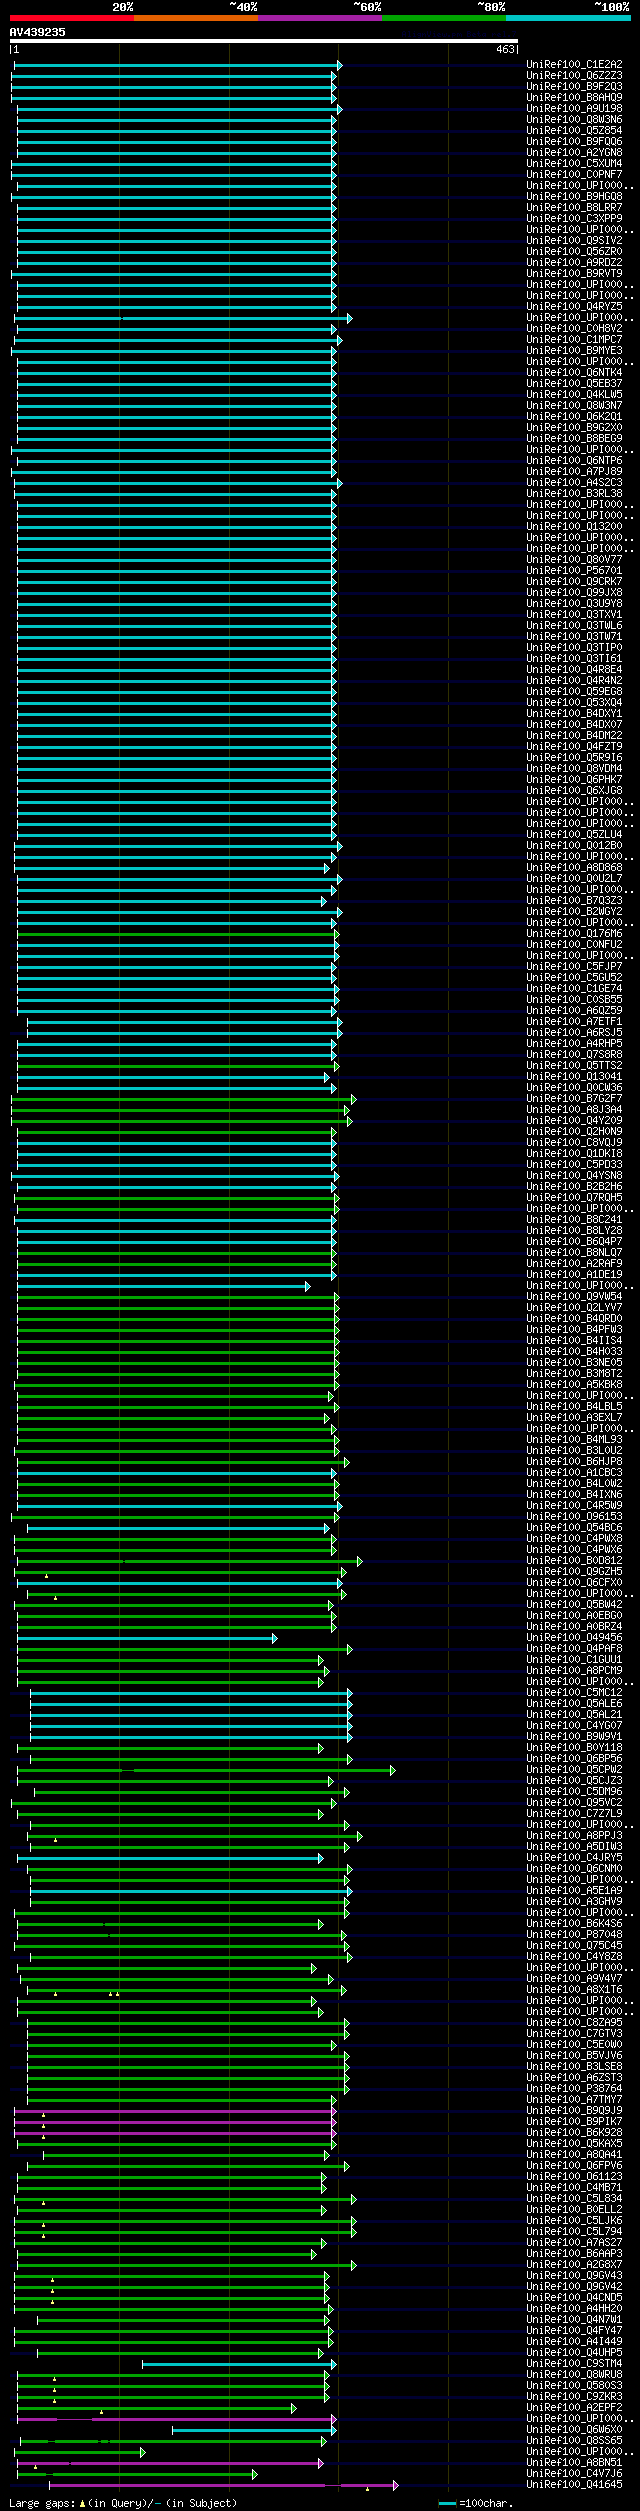
Task: Select label UniRef100_C8VQJ9
Action: pyautogui.click(x=574, y=1144)
